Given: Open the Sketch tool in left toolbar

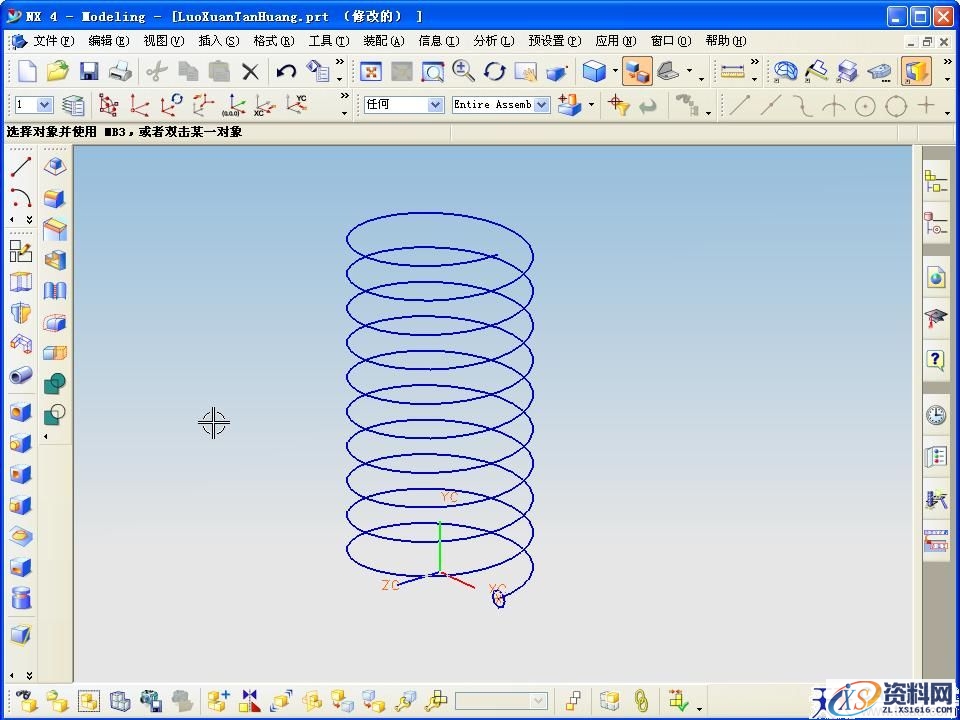Looking at the screenshot, I should pos(21,251).
